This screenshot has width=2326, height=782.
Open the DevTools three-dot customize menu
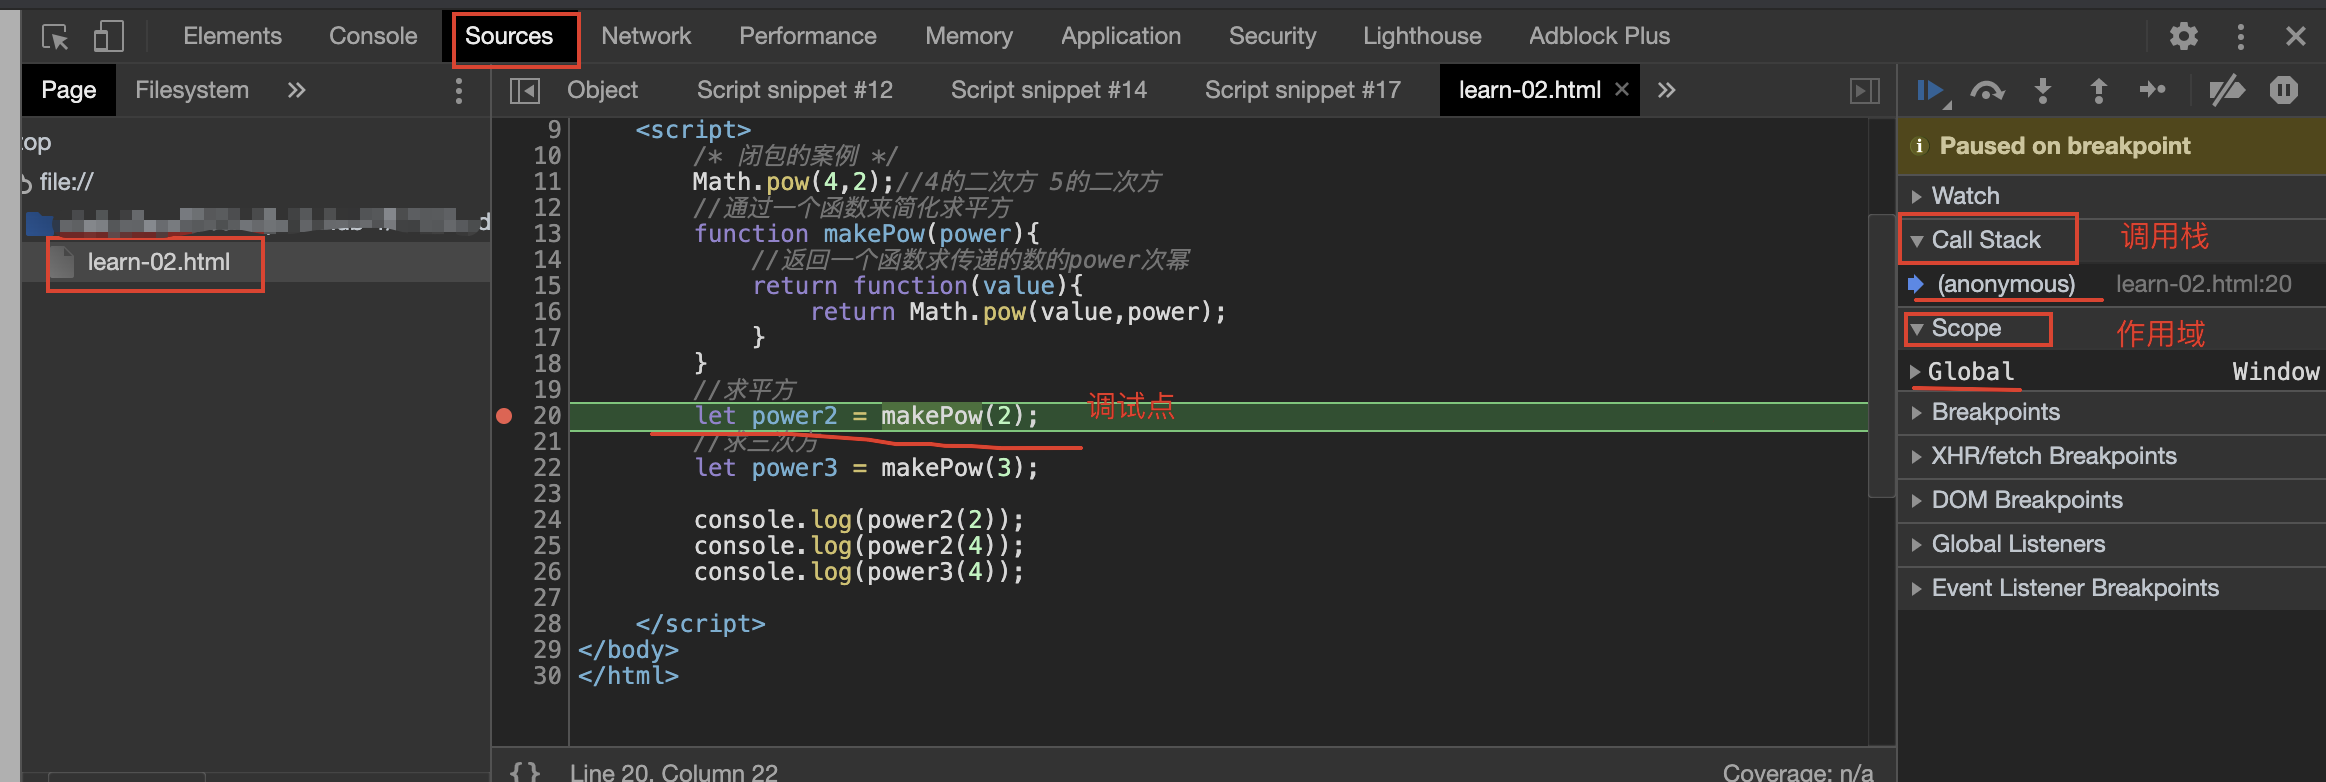2241,37
